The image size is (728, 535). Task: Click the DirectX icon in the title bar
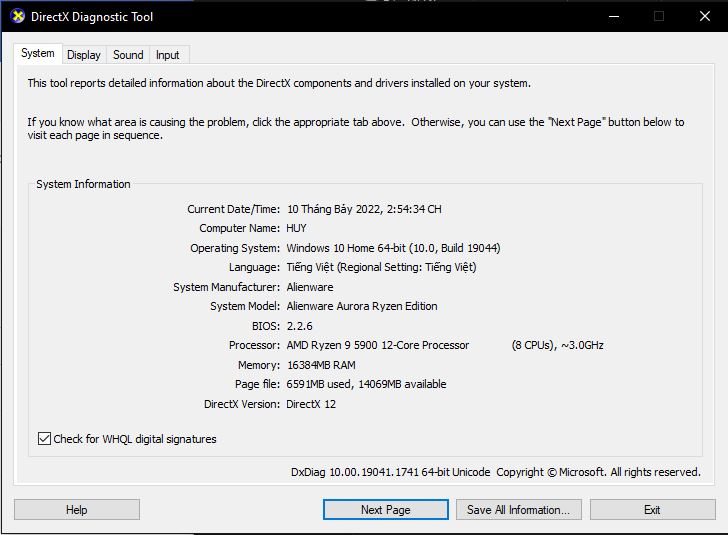coord(18,16)
